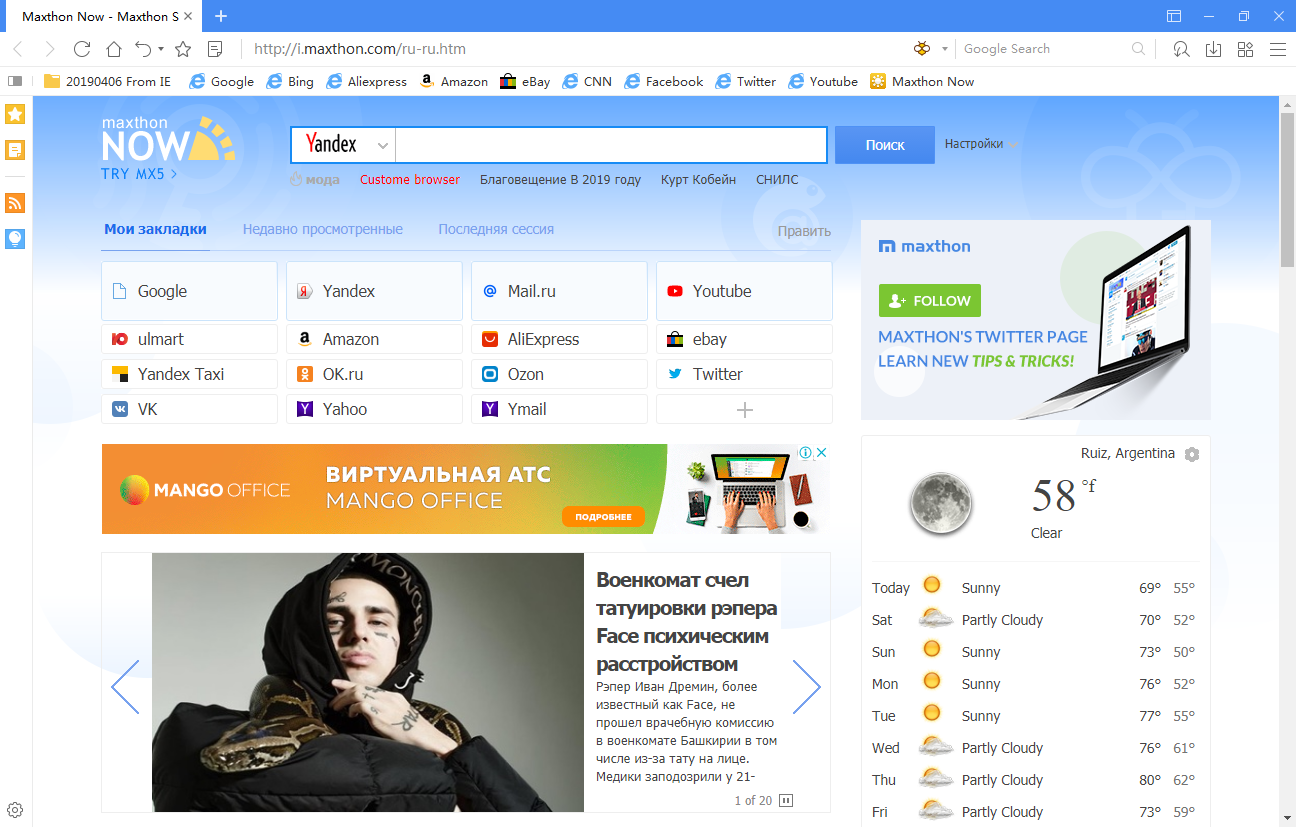This screenshot has width=1296, height=827.
Task: Click the Google Search input box
Action: (1043, 49)
